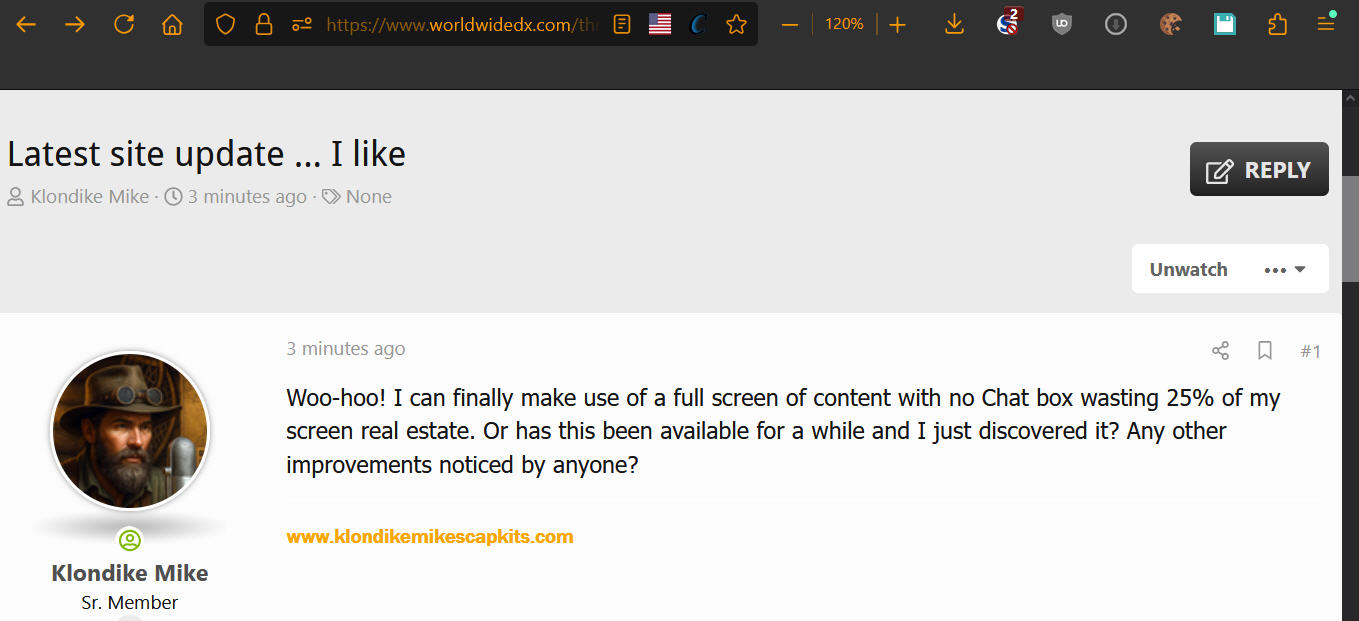Show site permissions icon in address bar

click(x=302, y=24)
